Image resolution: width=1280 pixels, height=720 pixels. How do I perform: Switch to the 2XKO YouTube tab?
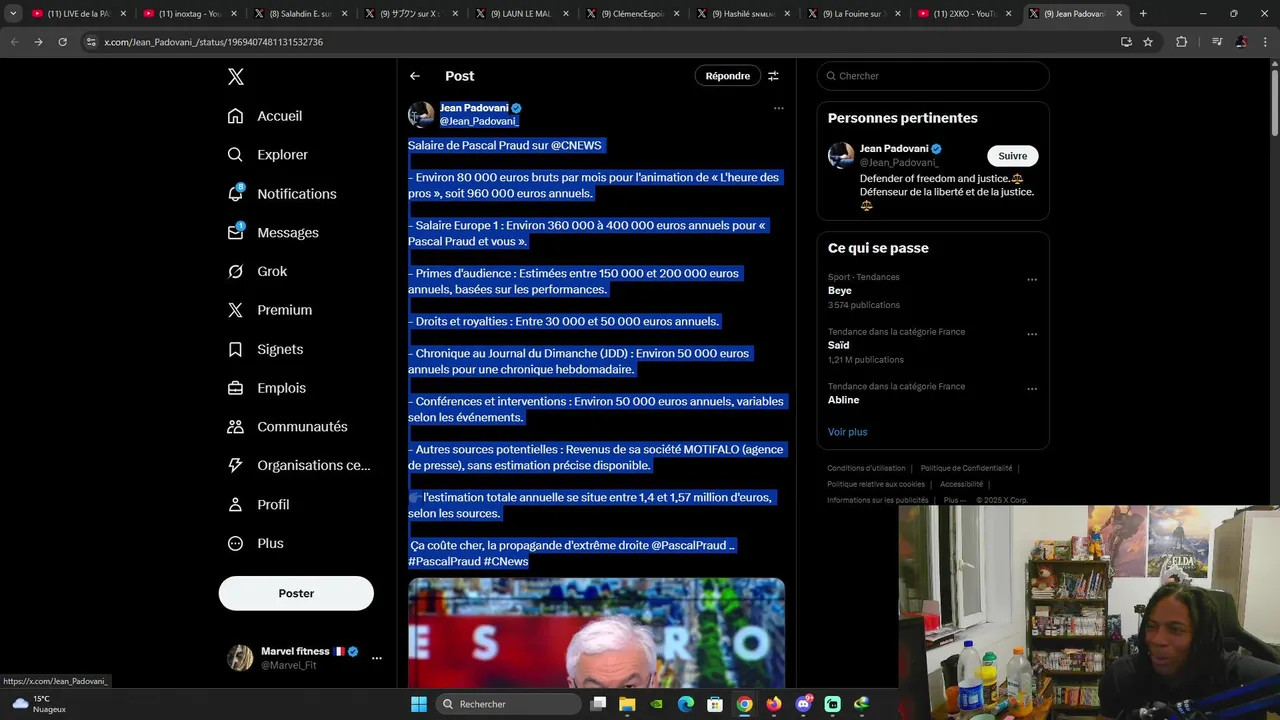[963, 14]
